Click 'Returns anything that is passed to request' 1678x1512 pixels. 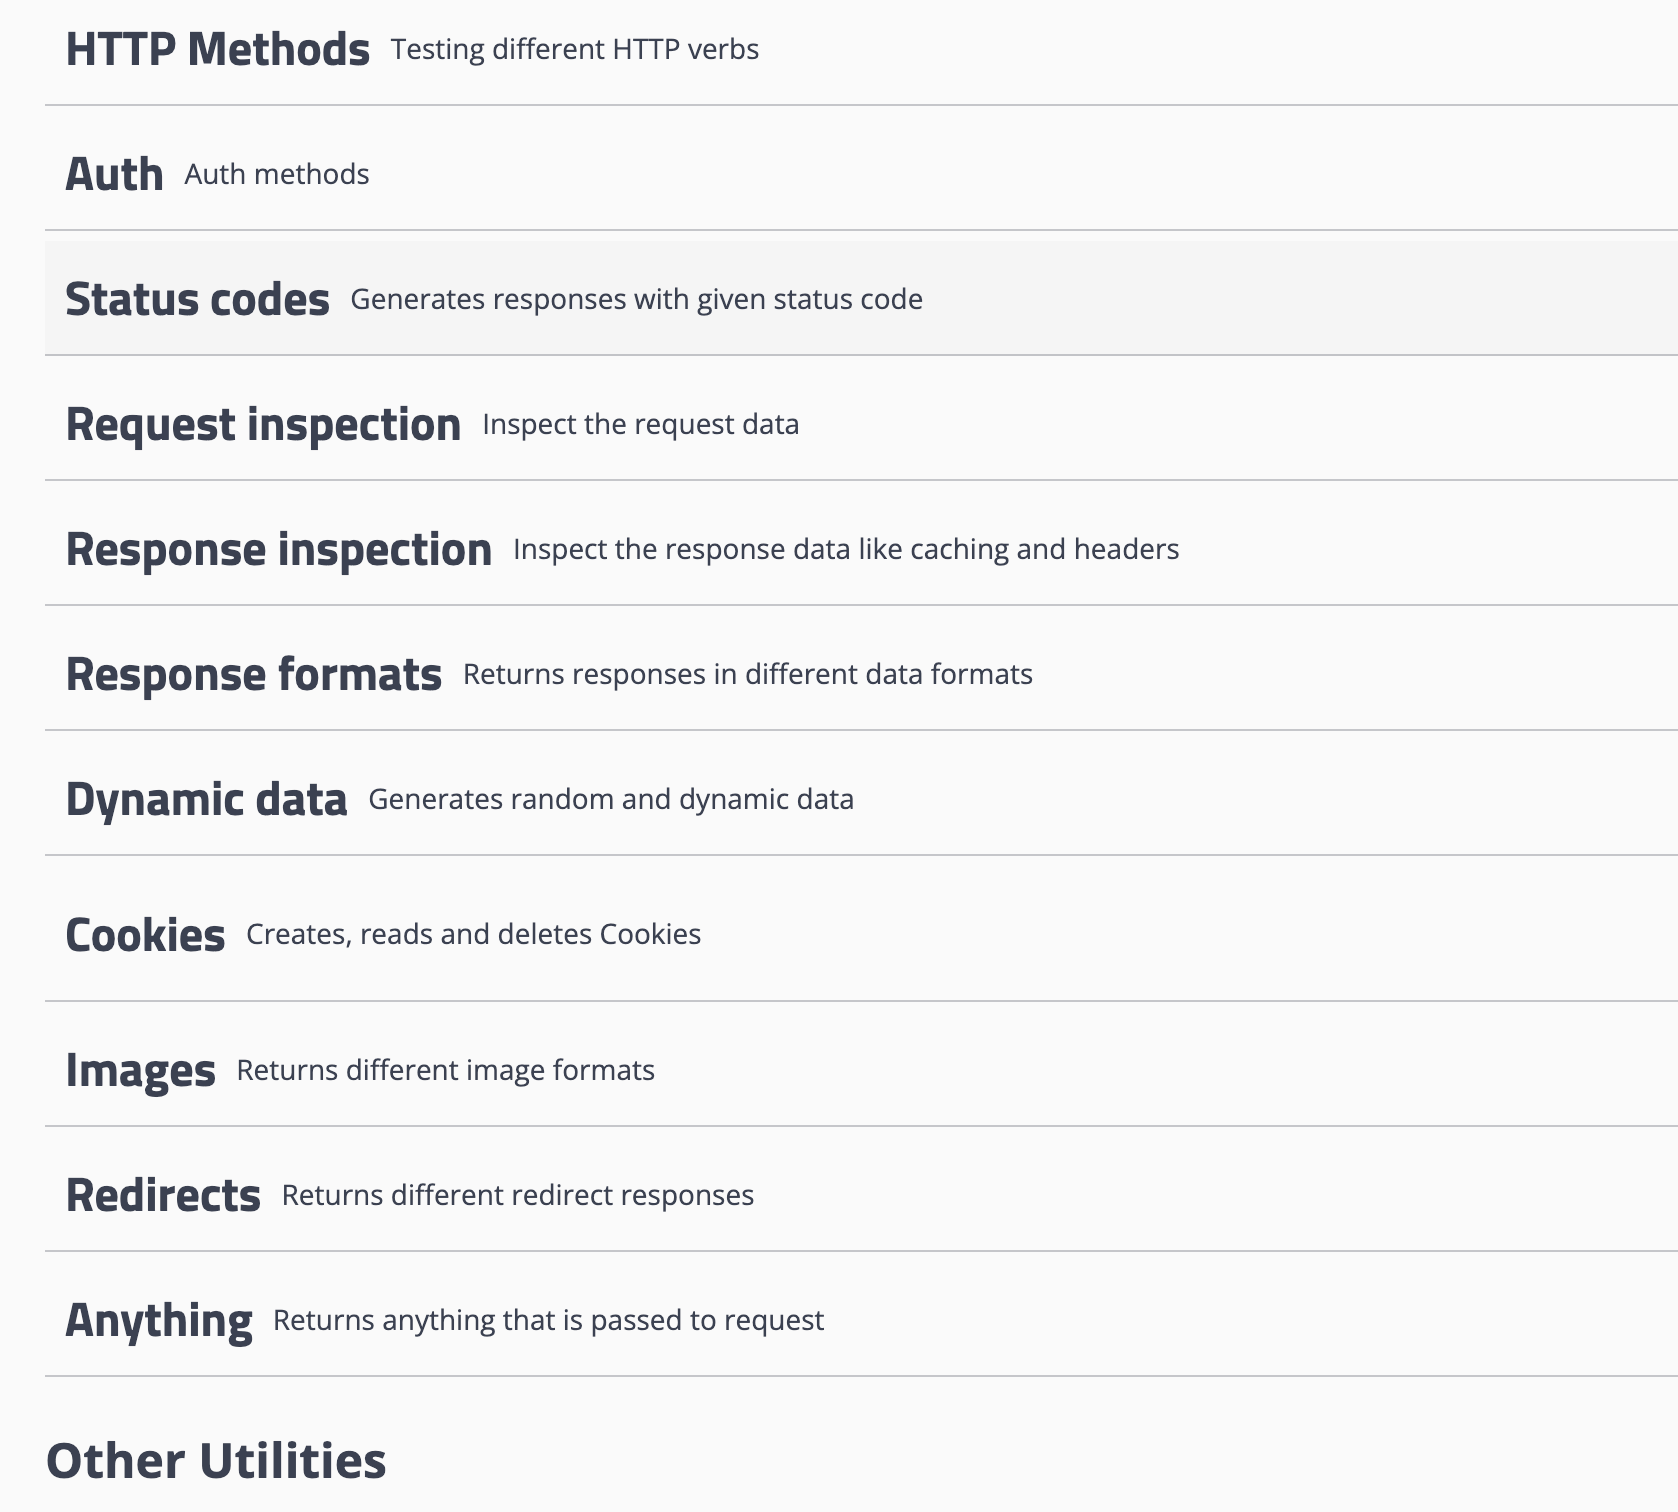549,1320
